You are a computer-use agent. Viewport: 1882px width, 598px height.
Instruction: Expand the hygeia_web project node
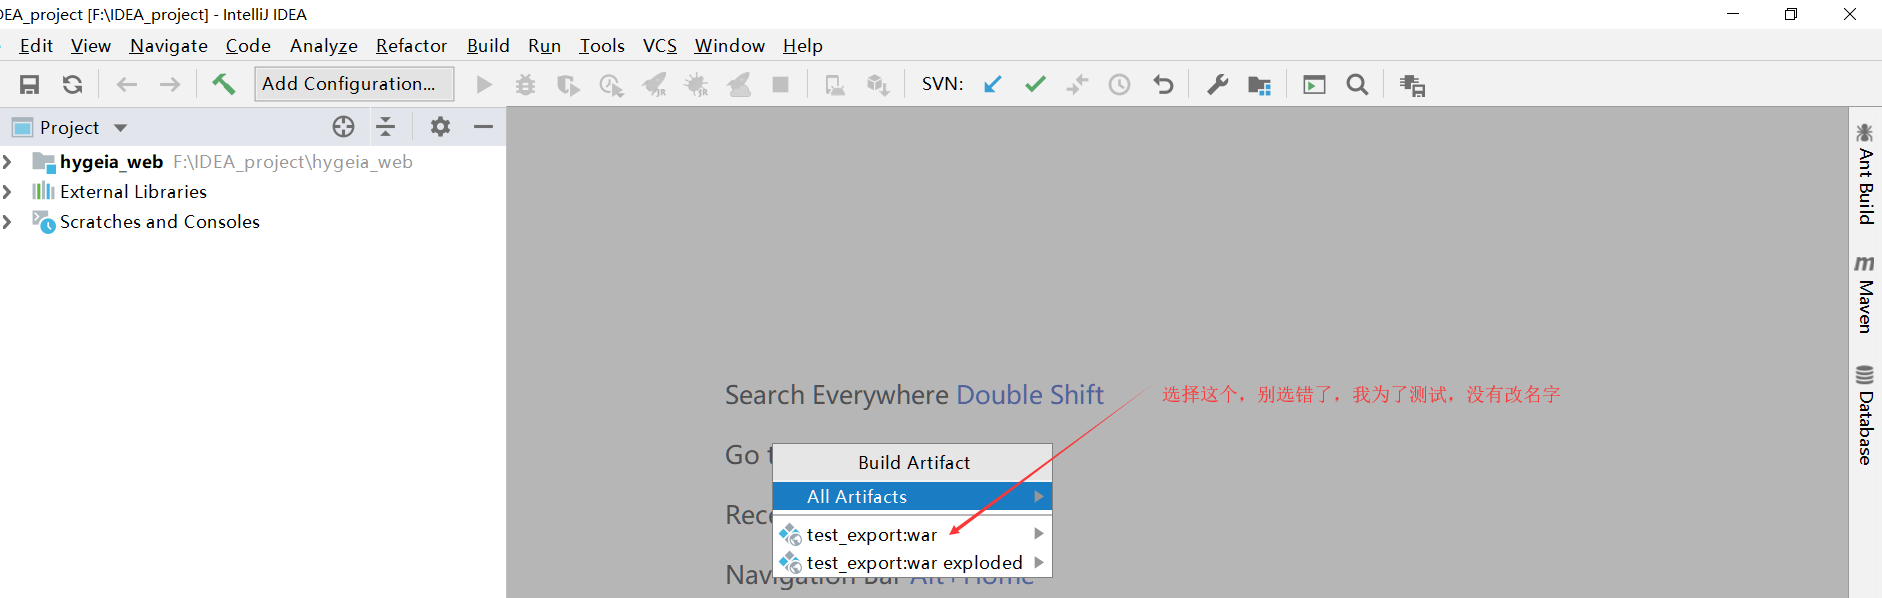coord(7,161)
